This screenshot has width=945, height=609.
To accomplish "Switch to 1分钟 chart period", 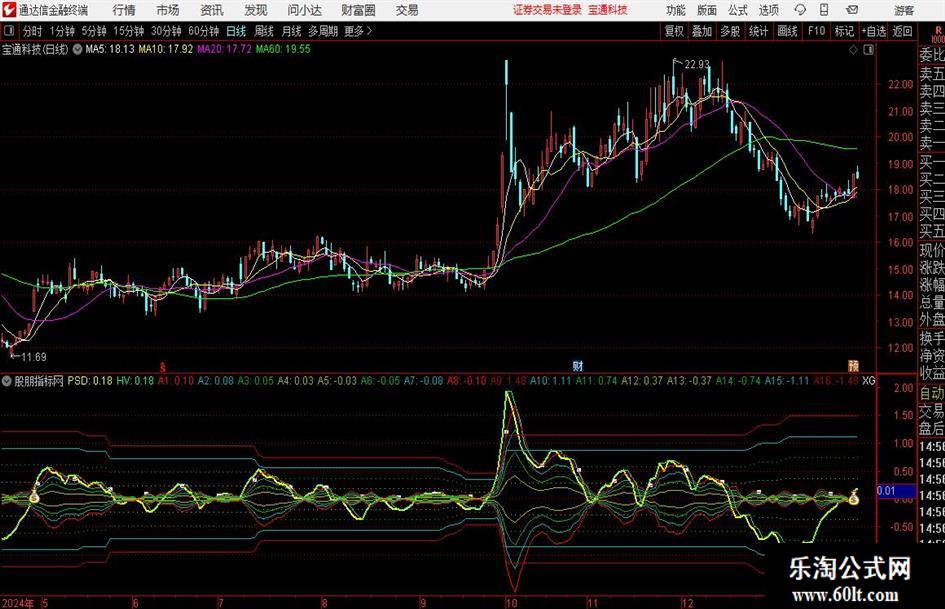I will pyautogui.click(x=62, y=31).
